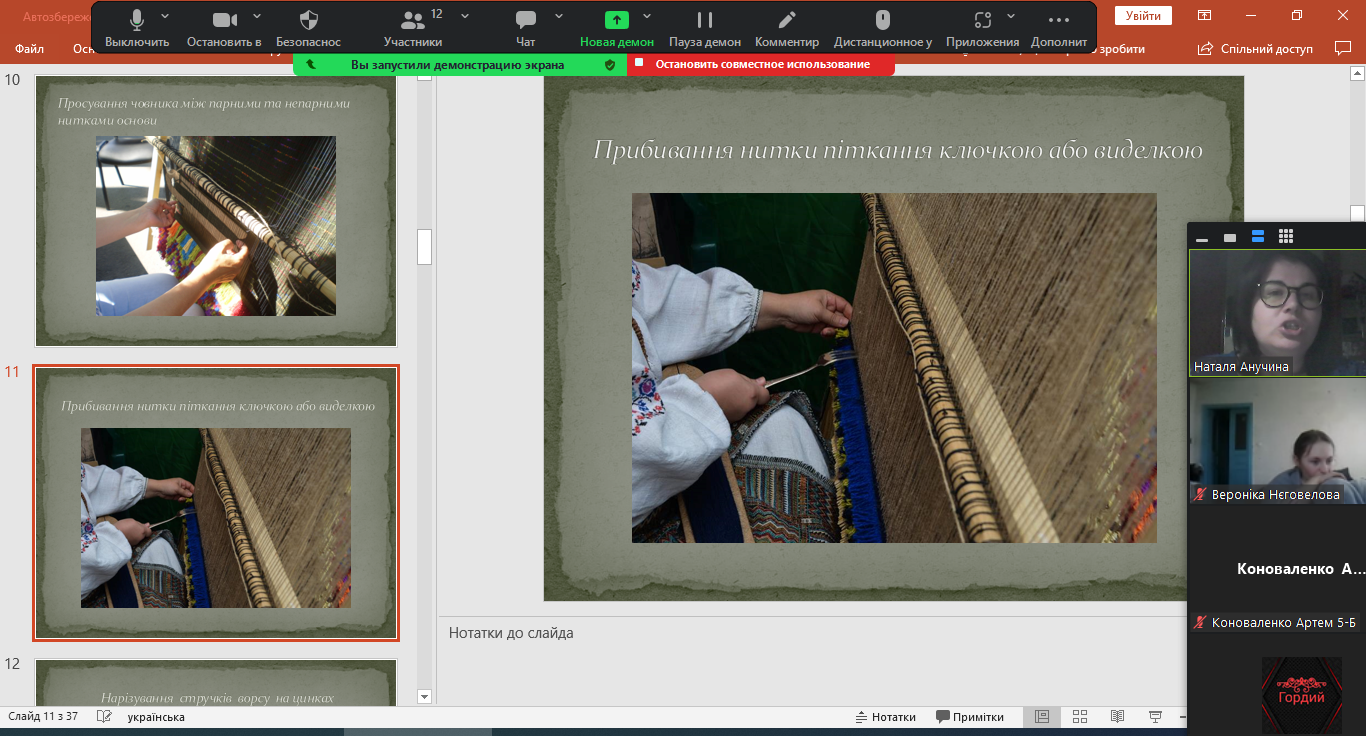Viewport: 1366px width, 736px height.
Task: Open remote control mouse options
Action: click(x=883, y=27)
